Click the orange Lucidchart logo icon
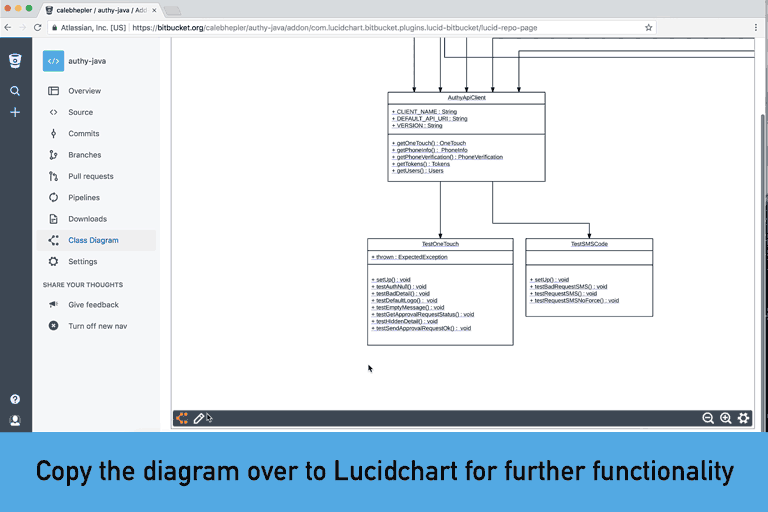768x512 pixels. 182,418
